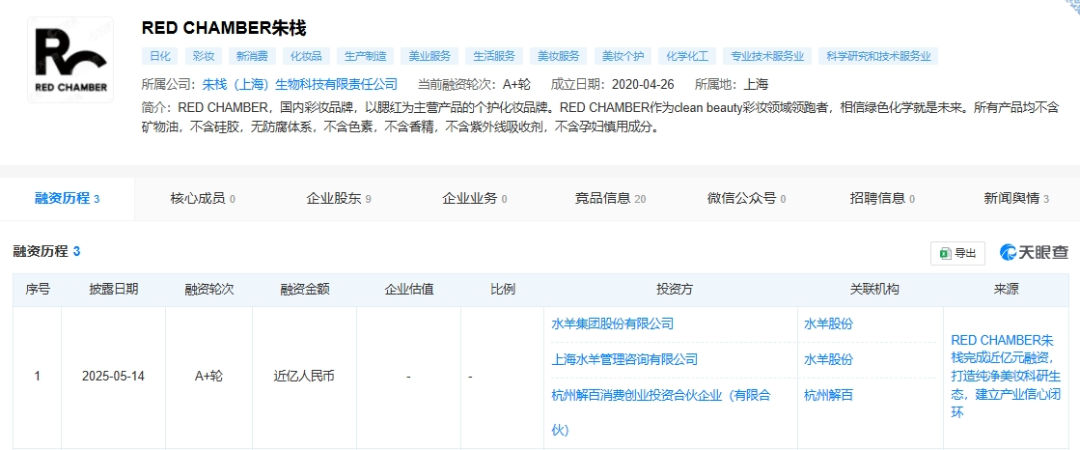Switch to the 企业股东 tab
Viewport: 1080px width, 450px height.
pyautogui.click(x=338, y=199)
